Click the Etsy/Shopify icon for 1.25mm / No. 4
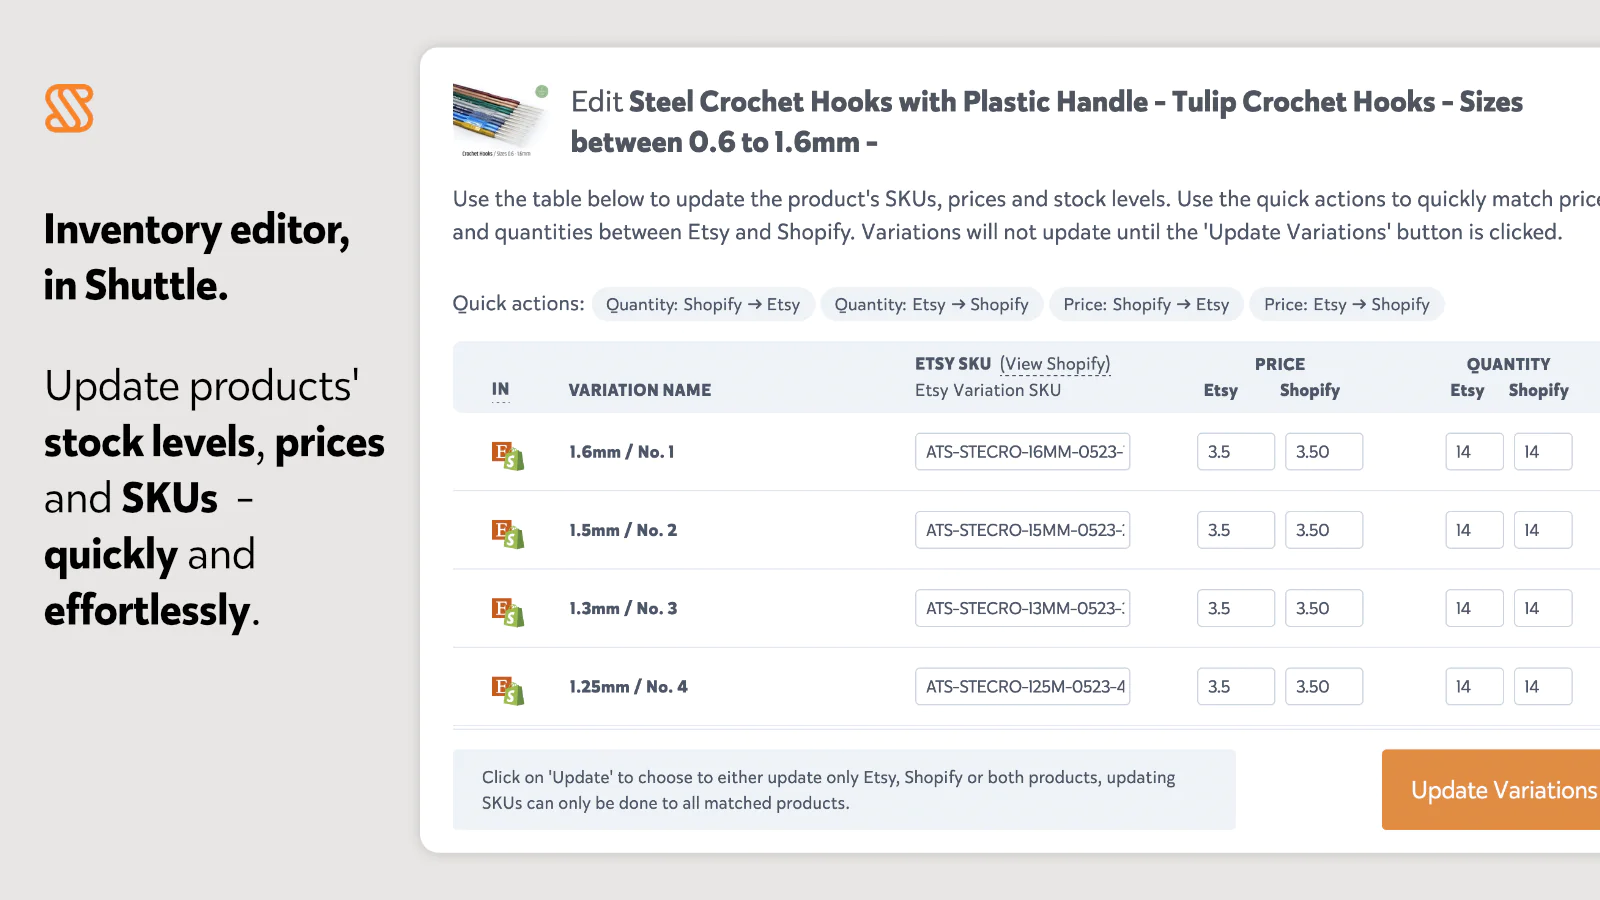This screenshot has height=900, width=1600. pos(507,689)
